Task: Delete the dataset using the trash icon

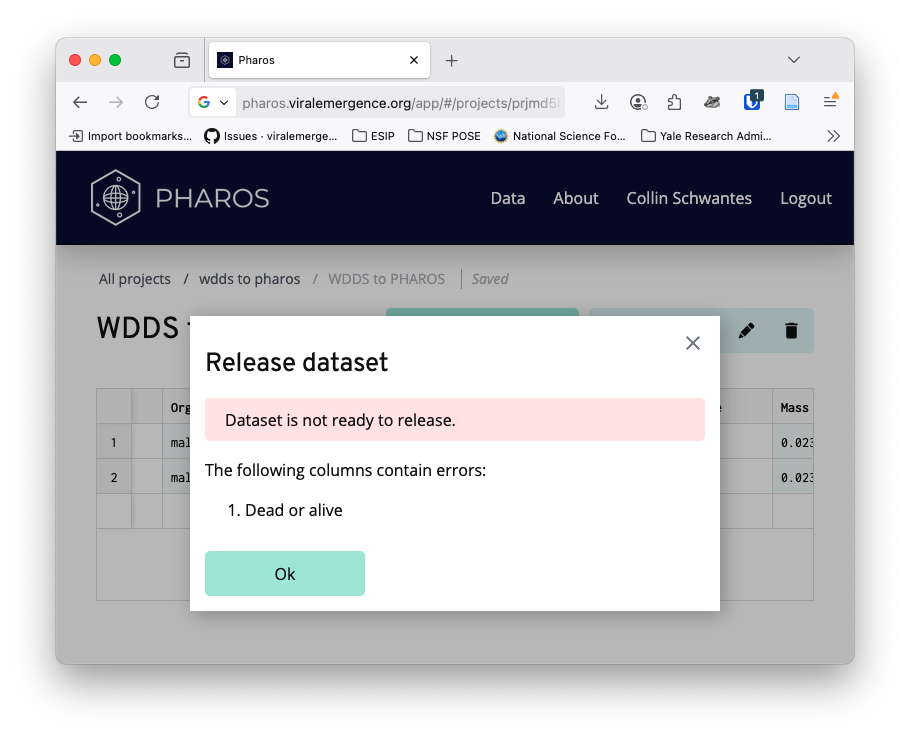Action: [791, 329]
